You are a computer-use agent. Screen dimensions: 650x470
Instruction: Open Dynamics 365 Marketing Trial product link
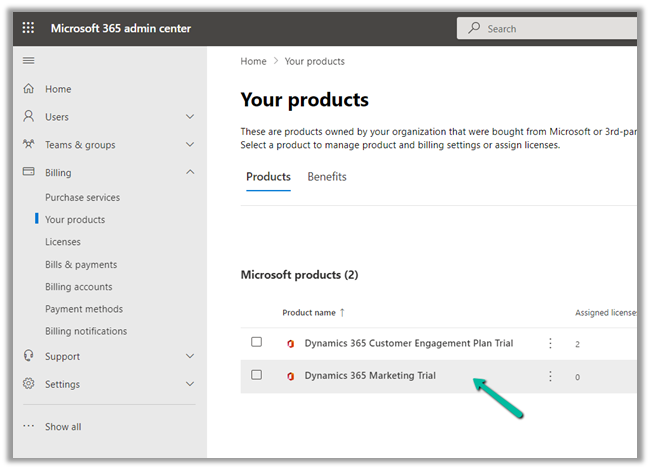pyautogui.click(x=370, y=376)
